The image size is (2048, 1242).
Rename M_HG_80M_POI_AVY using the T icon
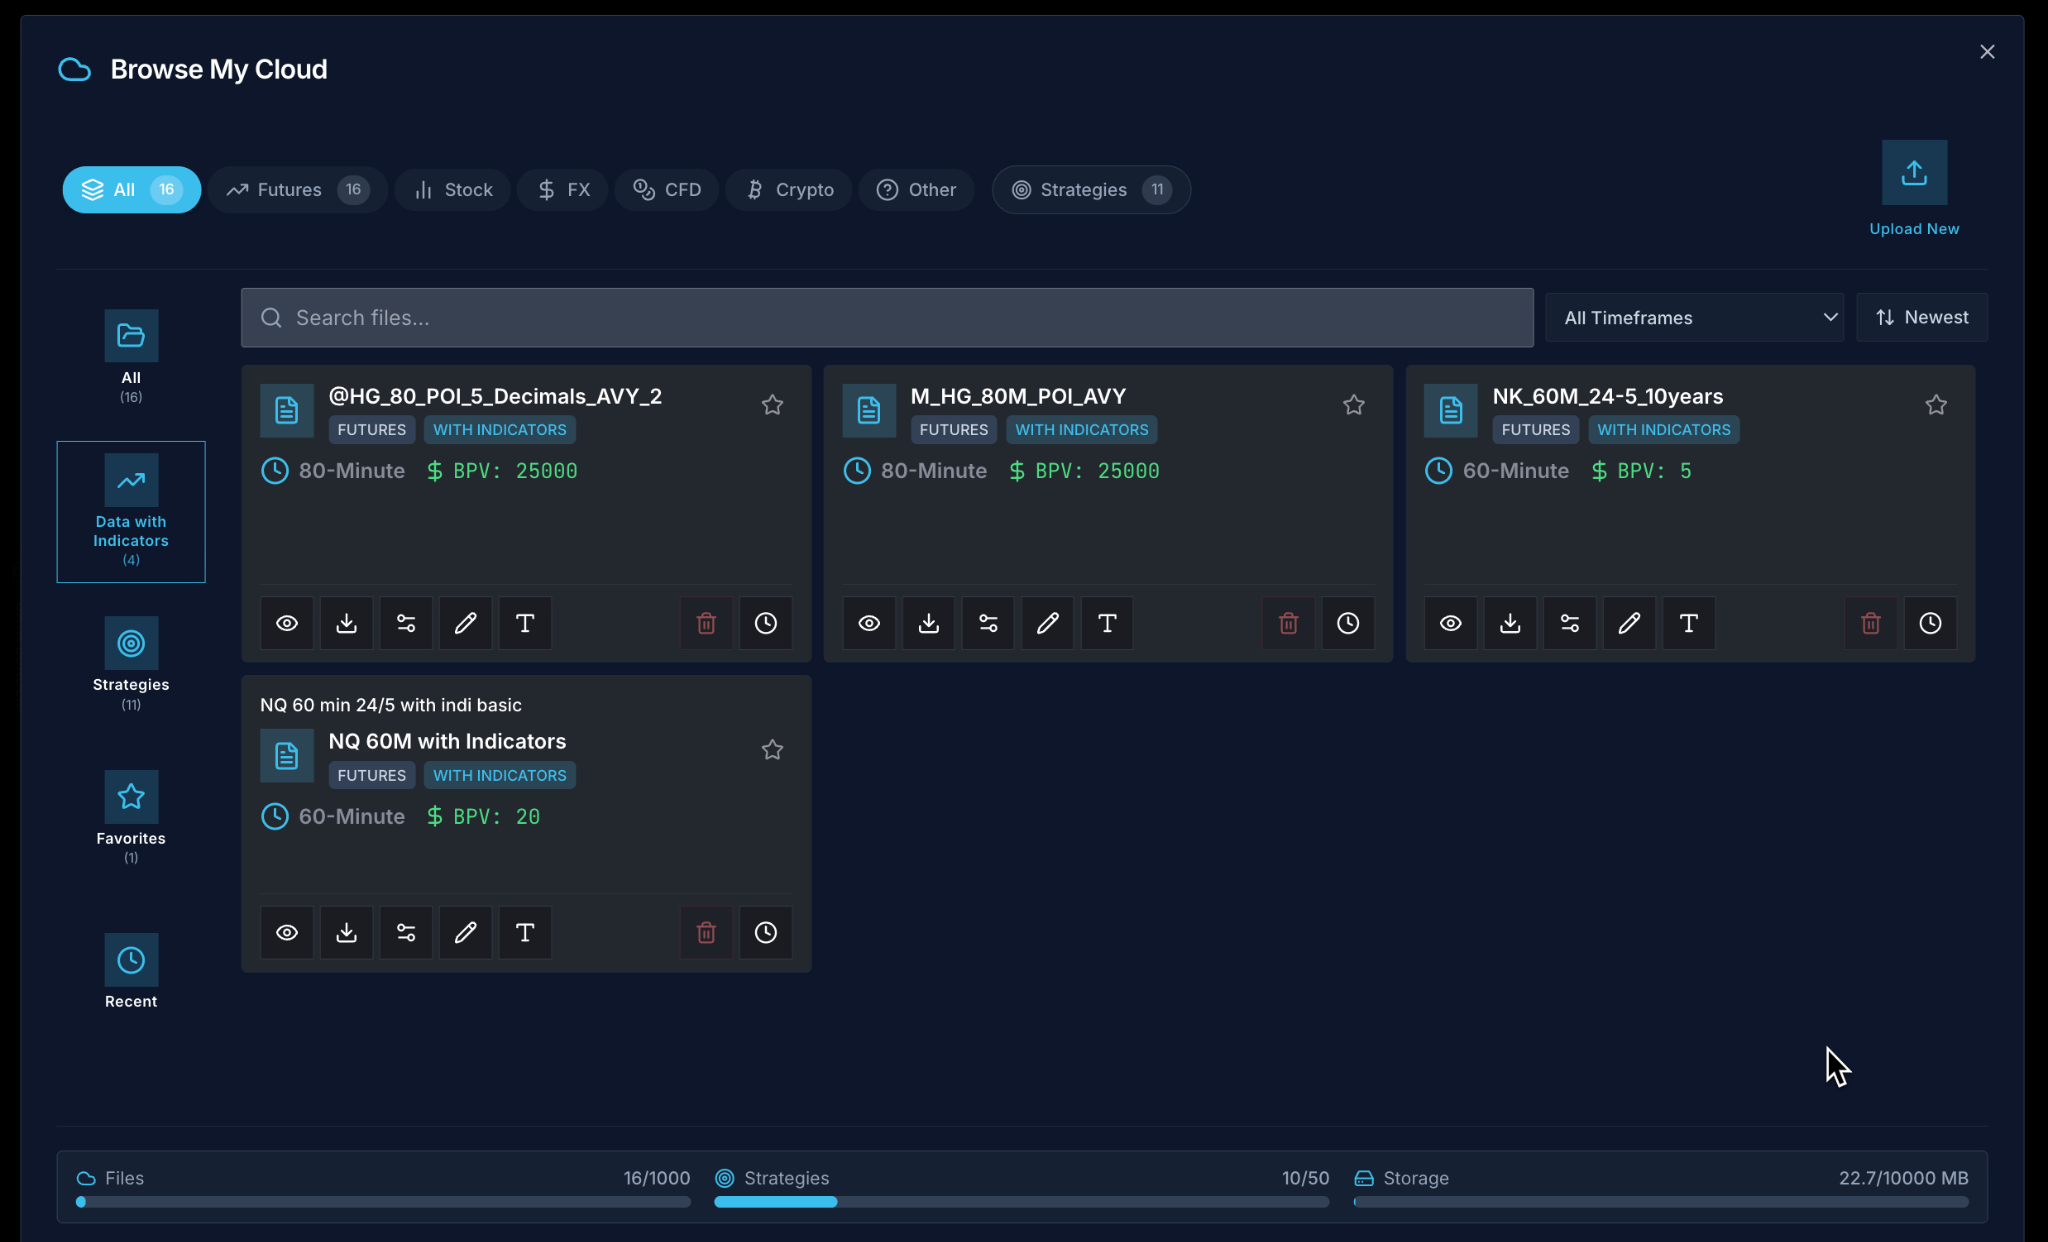1107,623
